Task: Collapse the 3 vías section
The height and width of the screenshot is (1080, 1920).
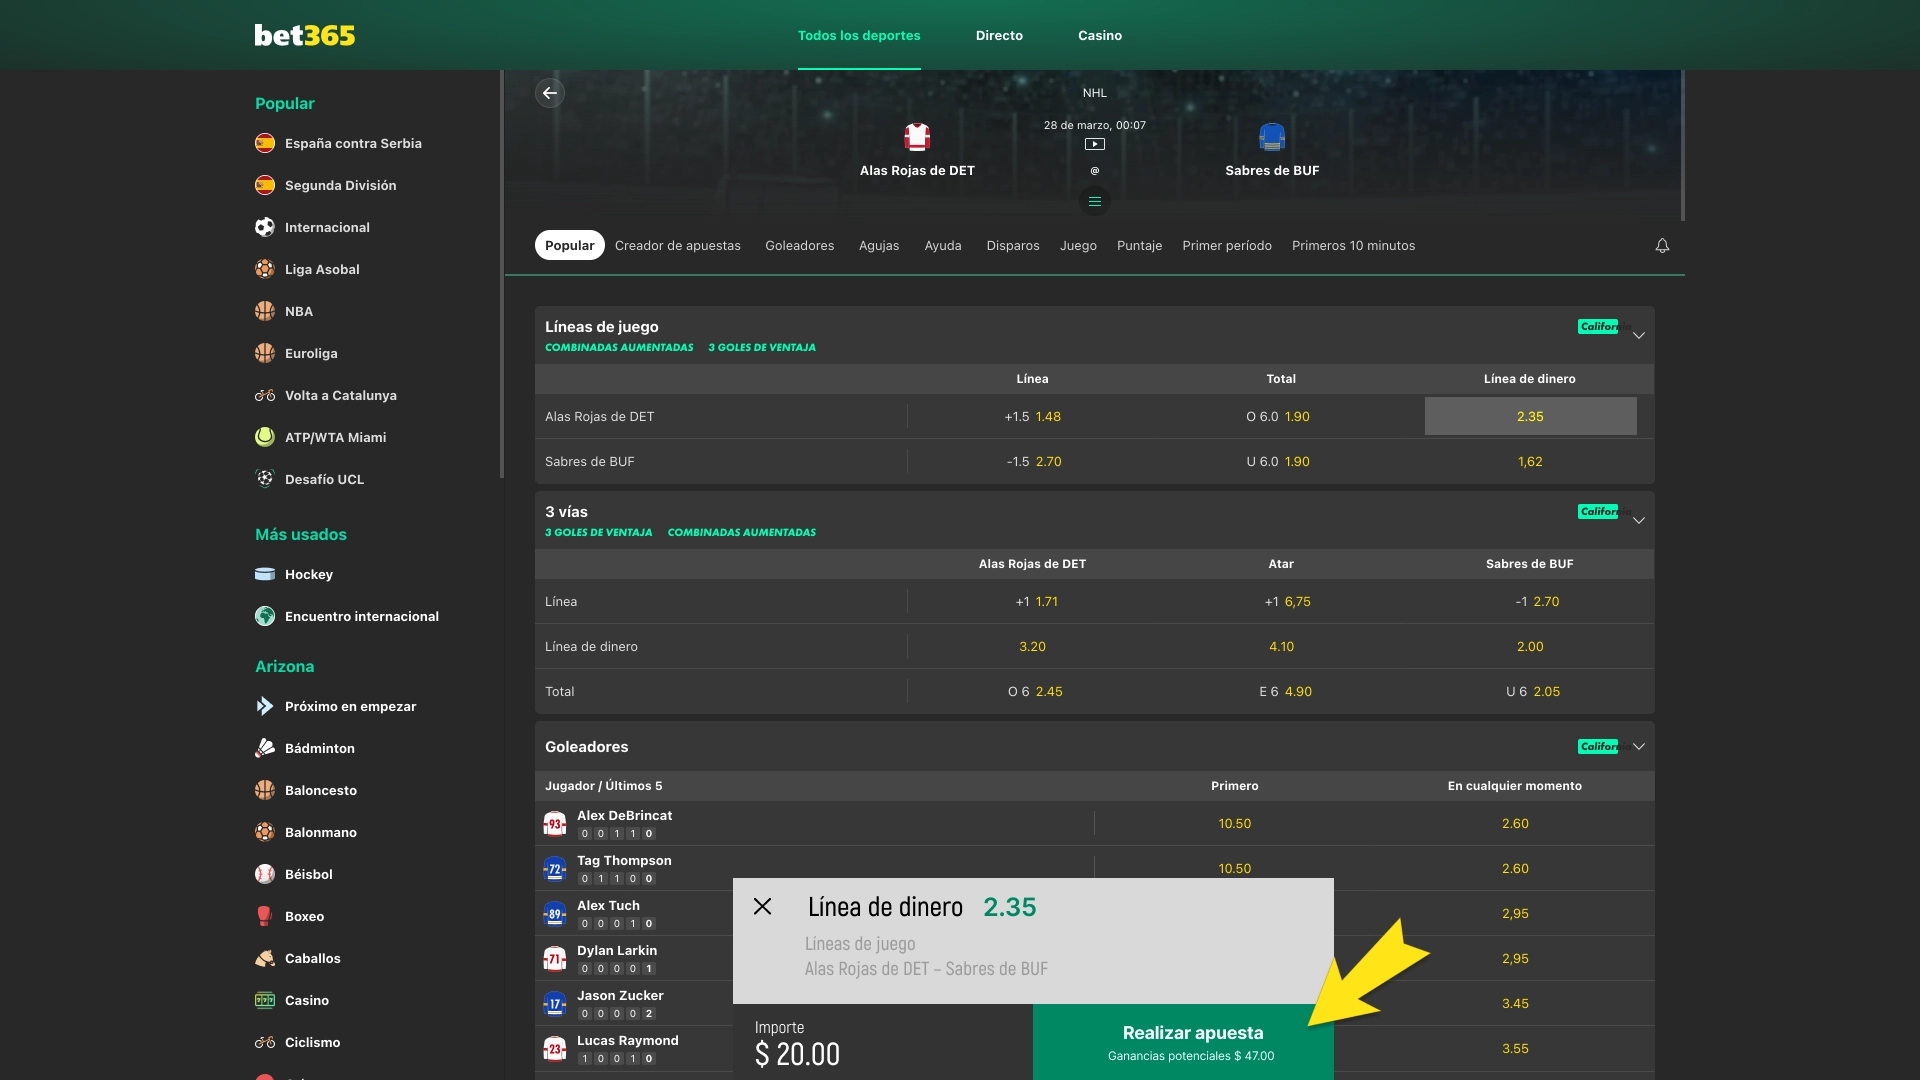Action: tap(1638, 521)
